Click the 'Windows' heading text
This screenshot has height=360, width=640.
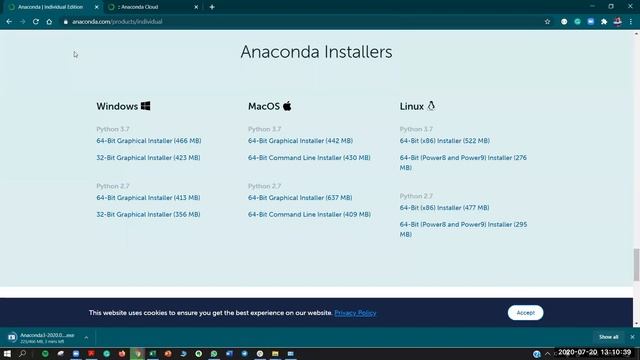click(117, 106)
